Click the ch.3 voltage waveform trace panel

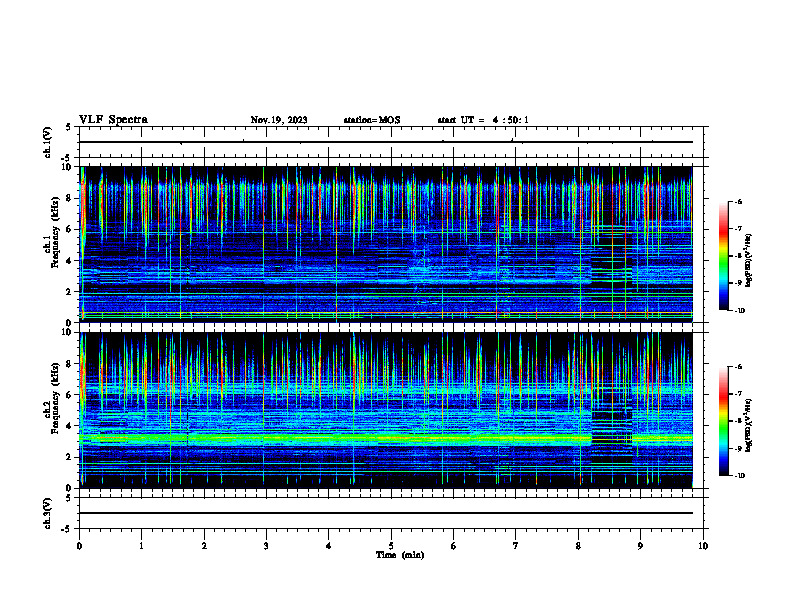point(391,513)
